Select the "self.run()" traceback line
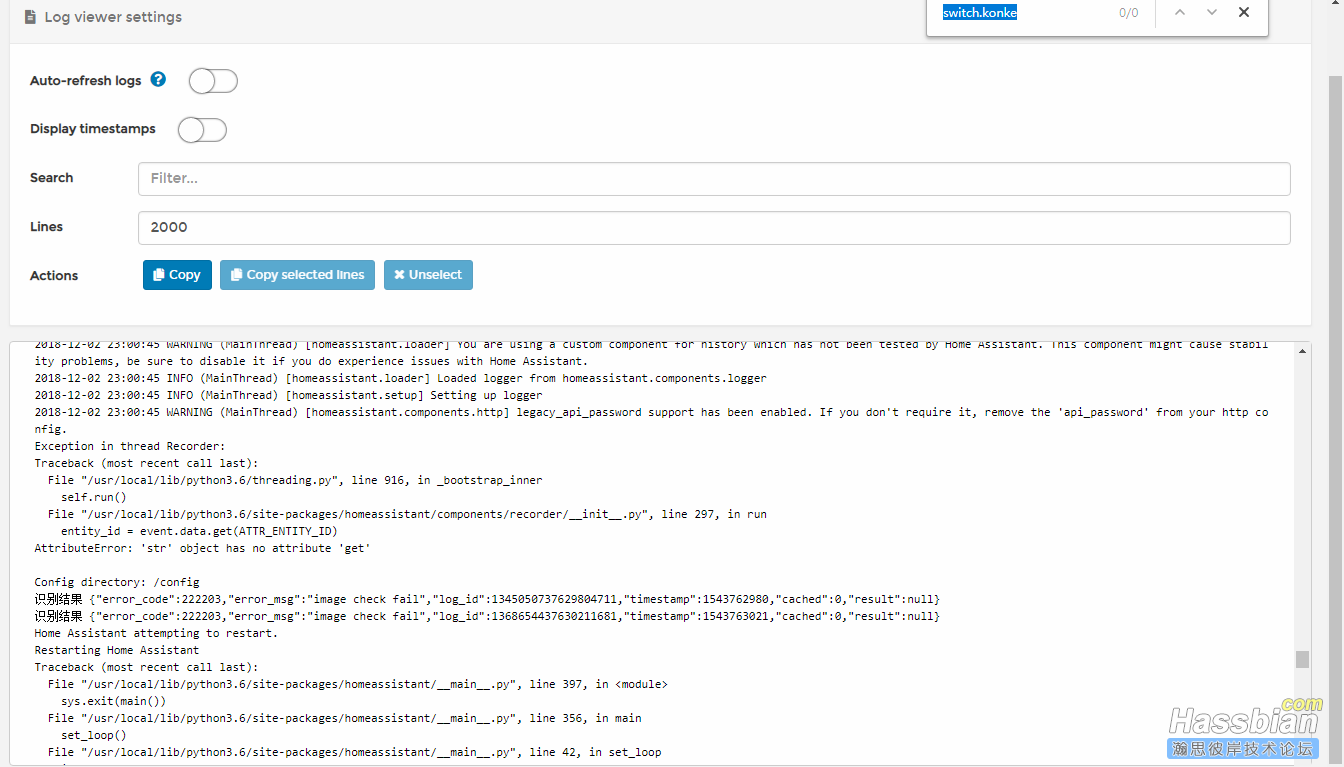1344x767 pixels. pyautogui.click(x=94, y=497)
